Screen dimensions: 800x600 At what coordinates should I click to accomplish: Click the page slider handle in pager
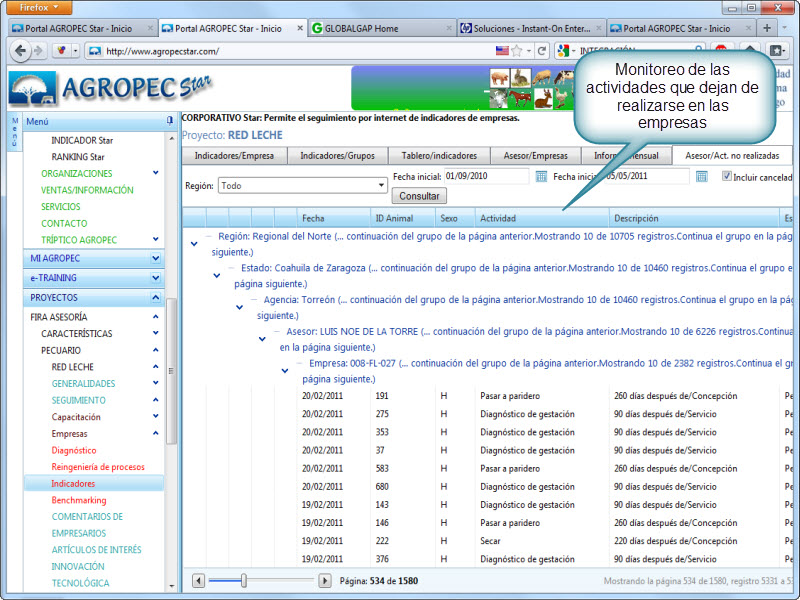(x=244, y=581)
